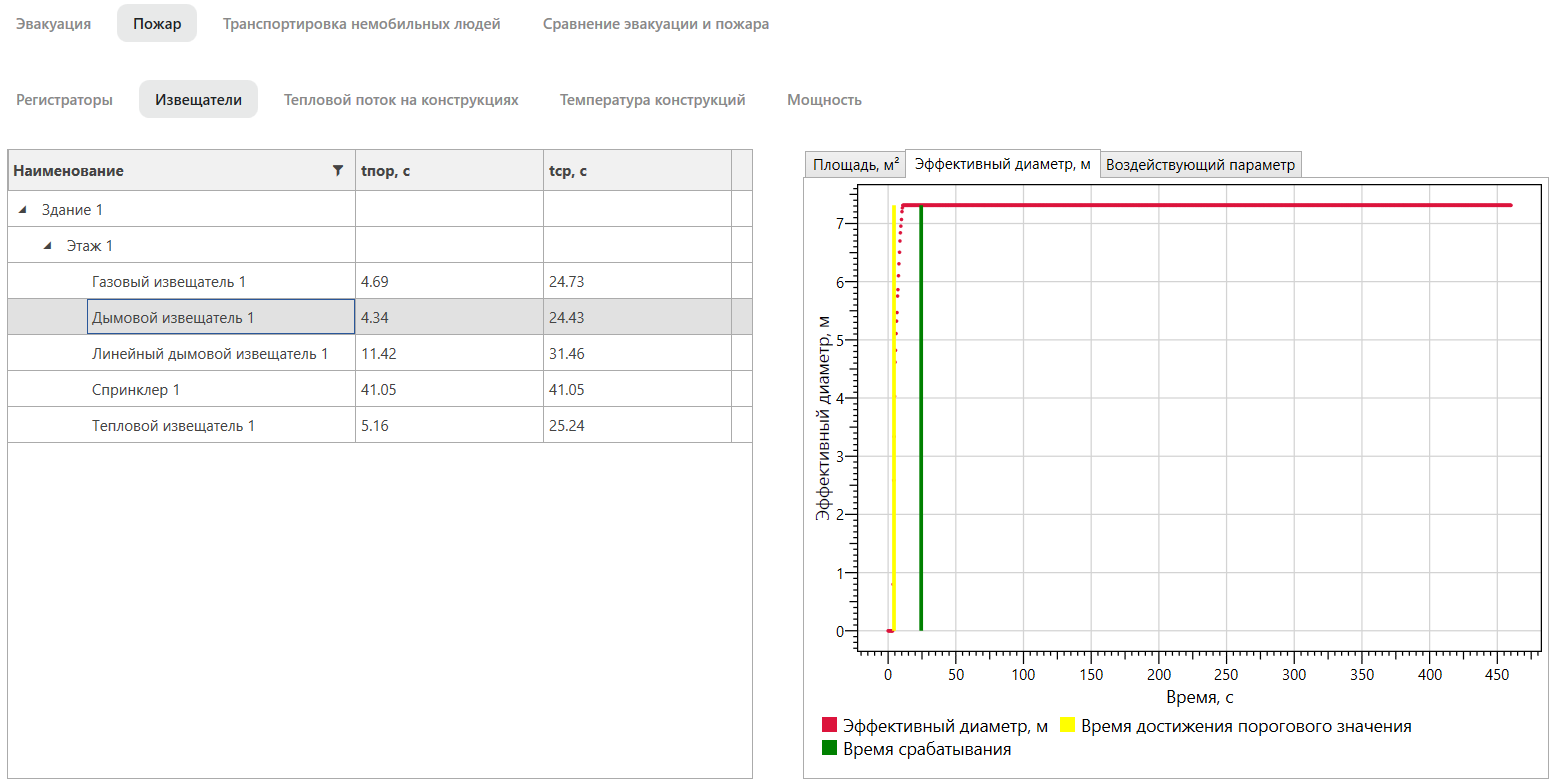Click the yellow threshold time line on chart
1553x783 pixels.
click(893, 420)
